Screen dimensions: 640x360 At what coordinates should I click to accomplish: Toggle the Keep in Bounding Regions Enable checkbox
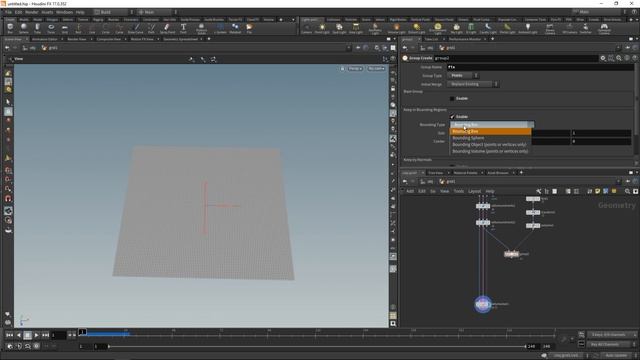pos(452,117)
